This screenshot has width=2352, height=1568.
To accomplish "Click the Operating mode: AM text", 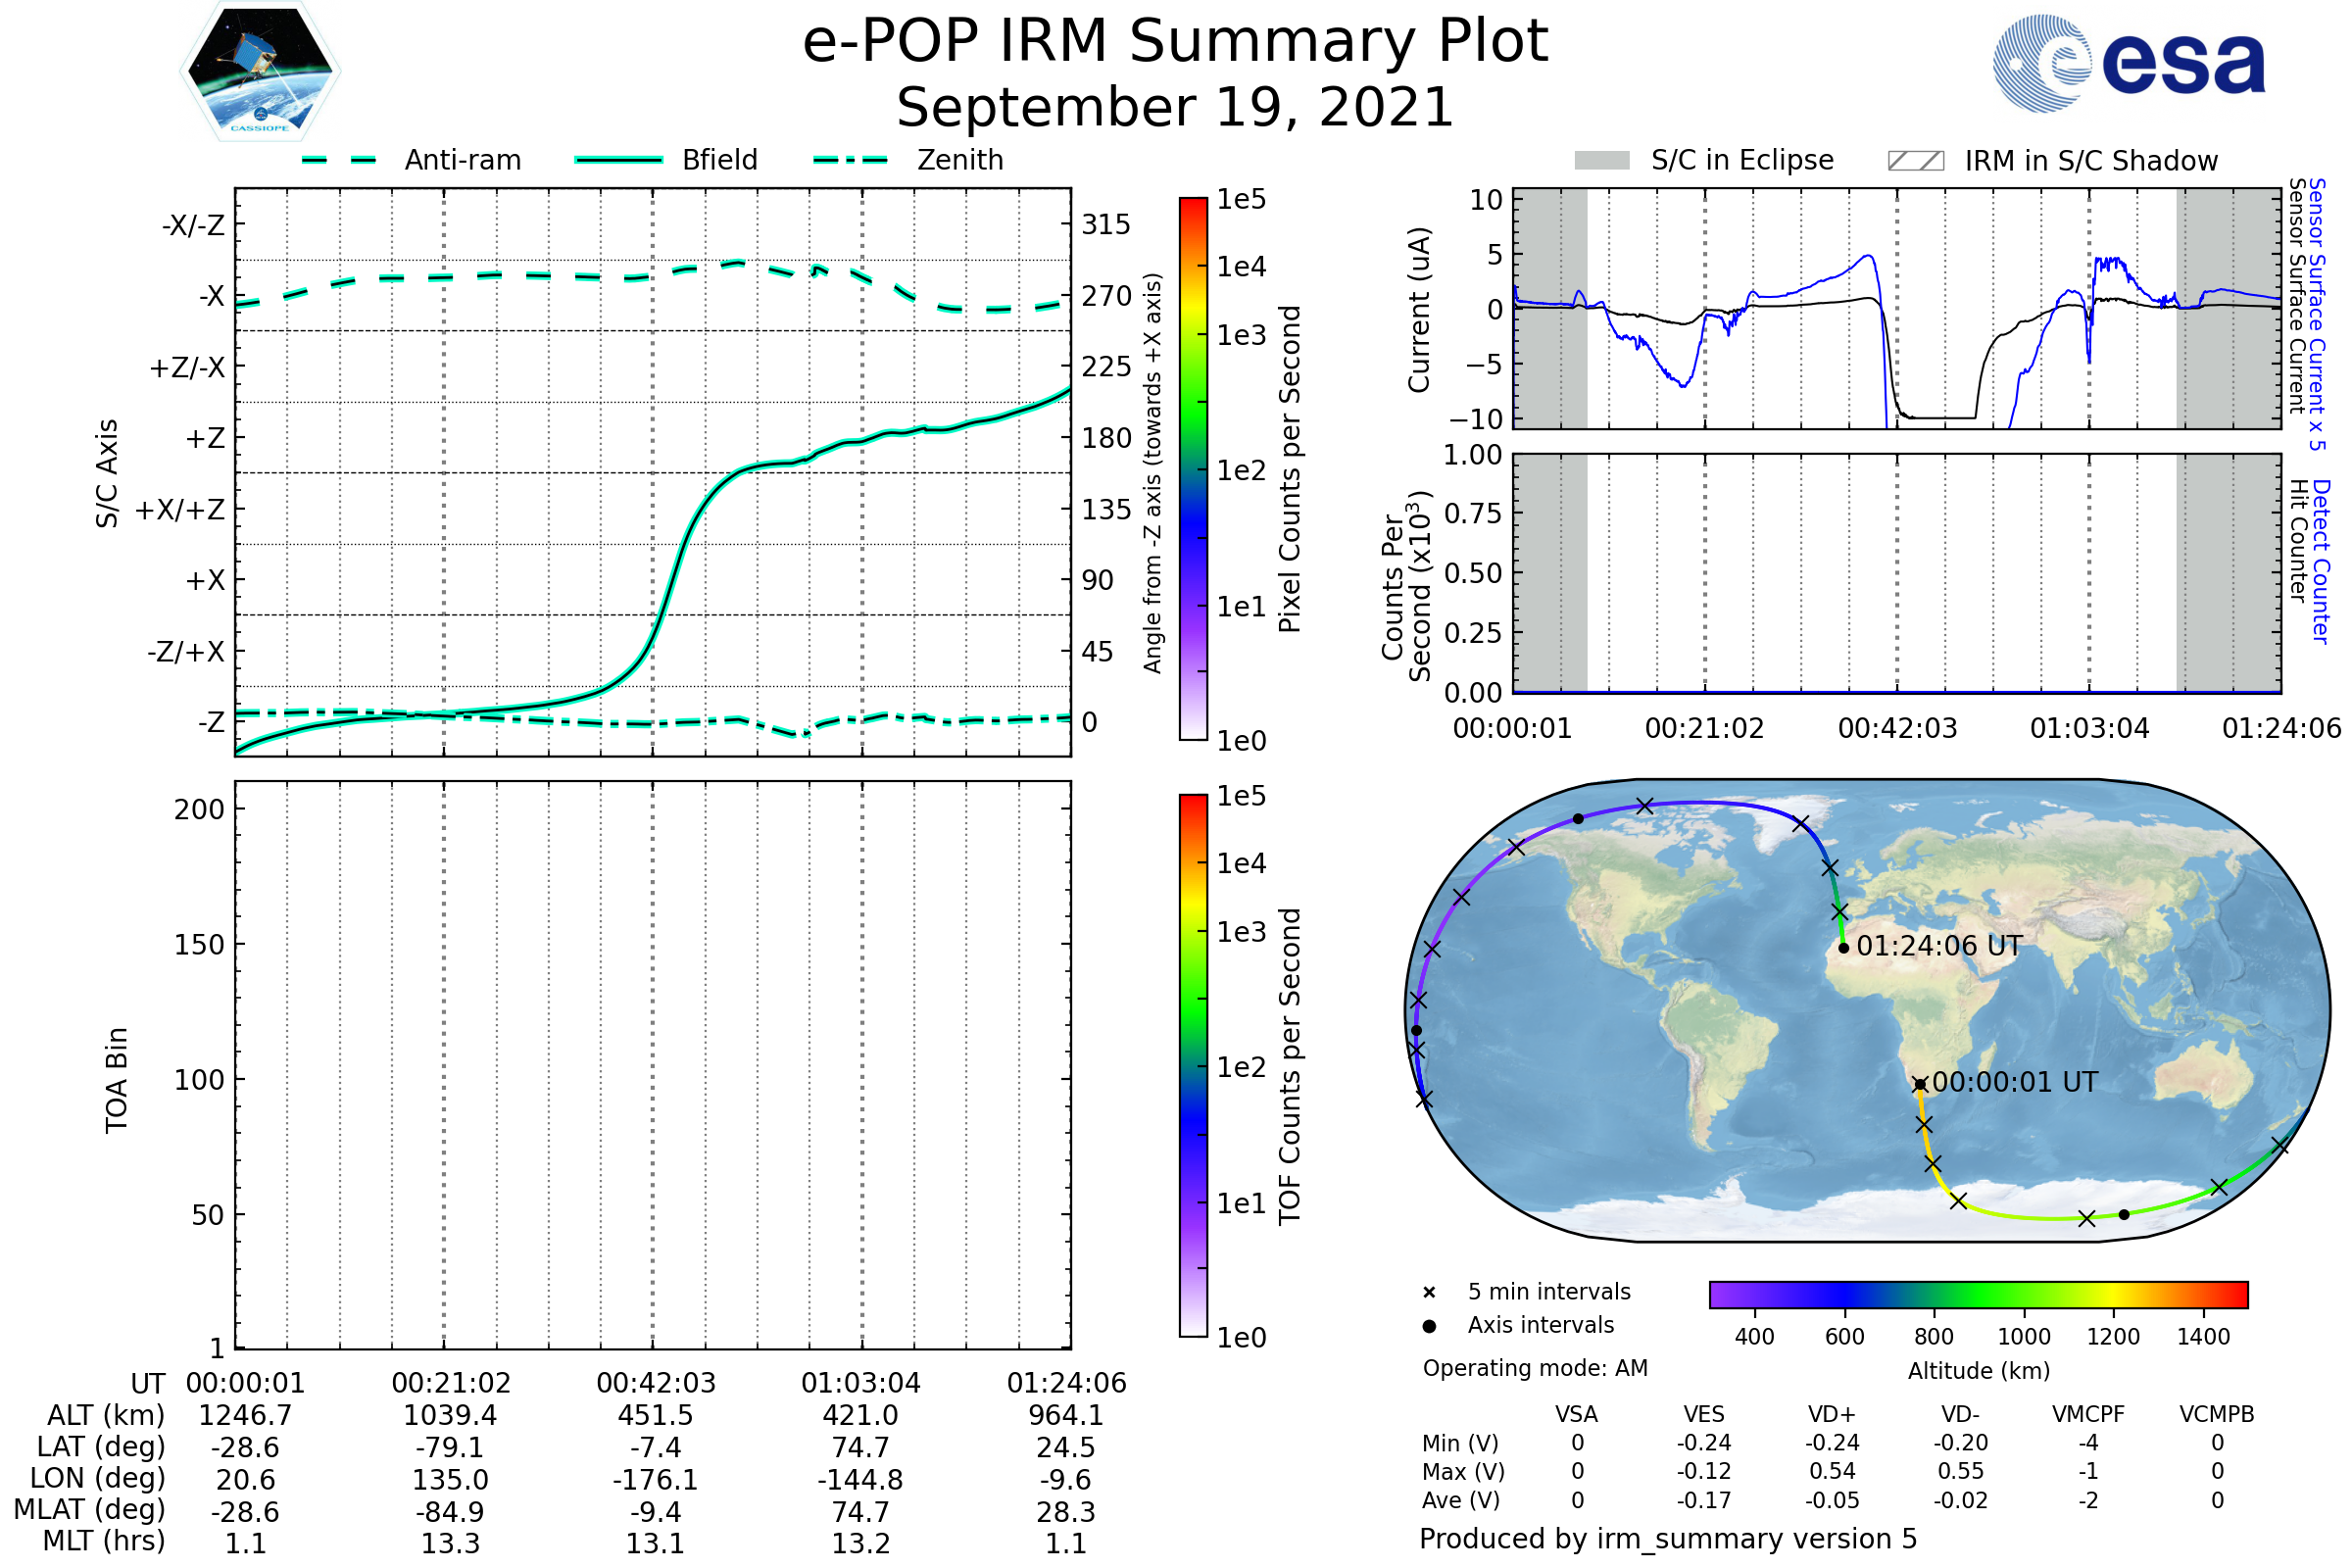I will point(1535,1368).
